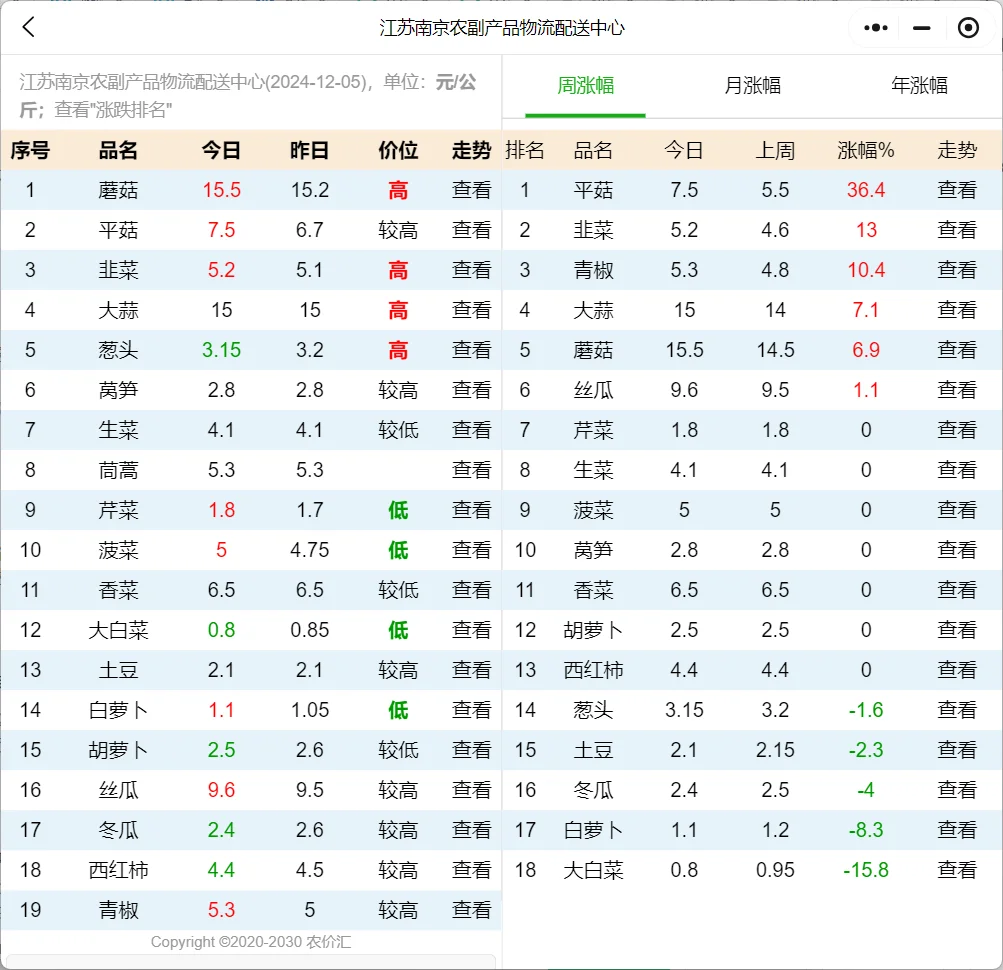Click the 价位 column header
This screenshot has width=1003, height=970.
click(x=398, y=150)
